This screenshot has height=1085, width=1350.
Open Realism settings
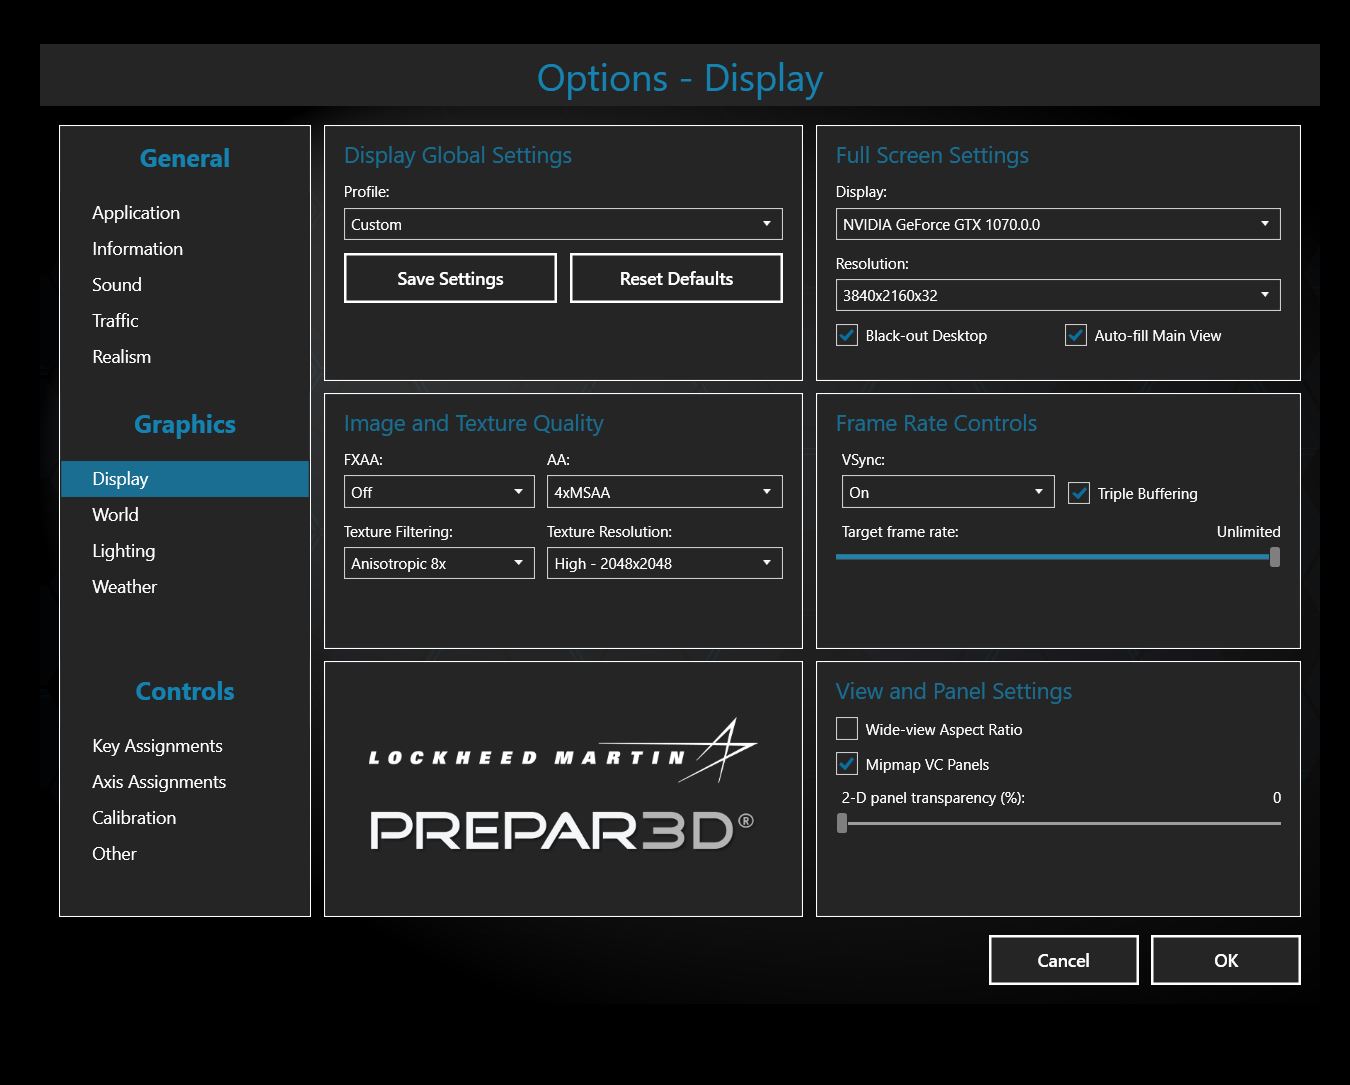pyautogui.click(x=121, y=357)
